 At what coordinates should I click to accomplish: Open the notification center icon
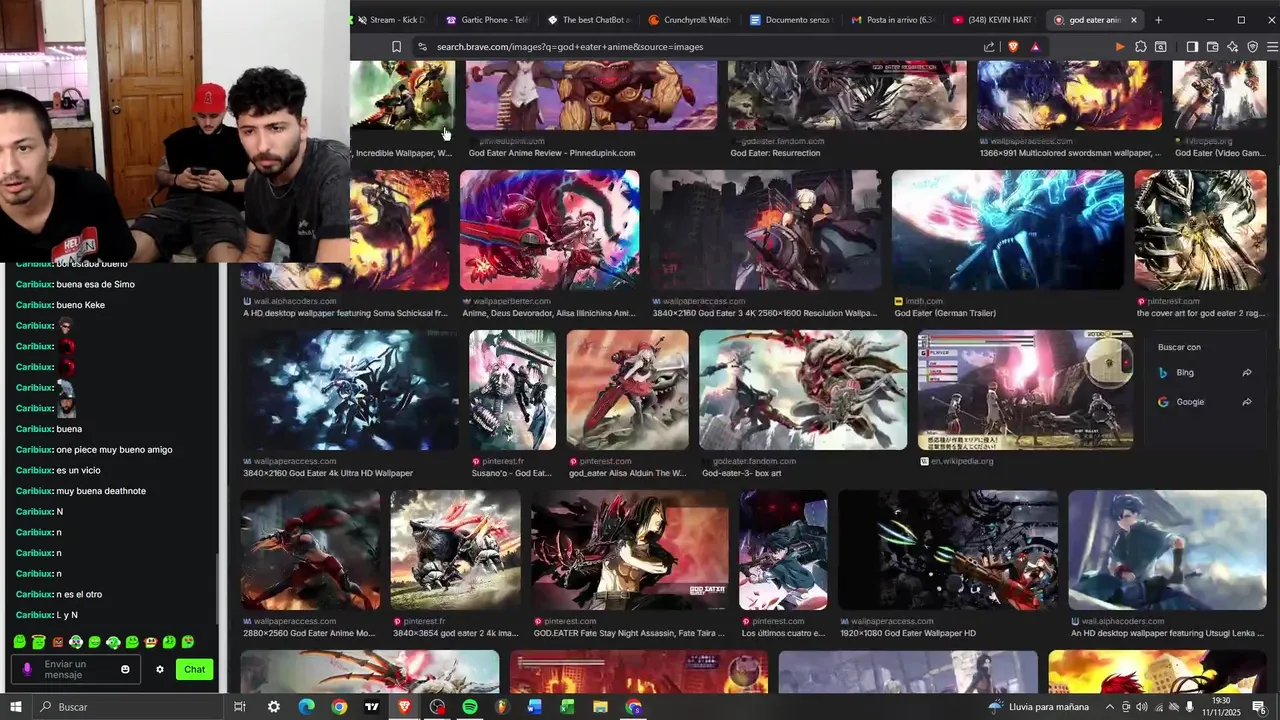click(x=1258, y=707)
